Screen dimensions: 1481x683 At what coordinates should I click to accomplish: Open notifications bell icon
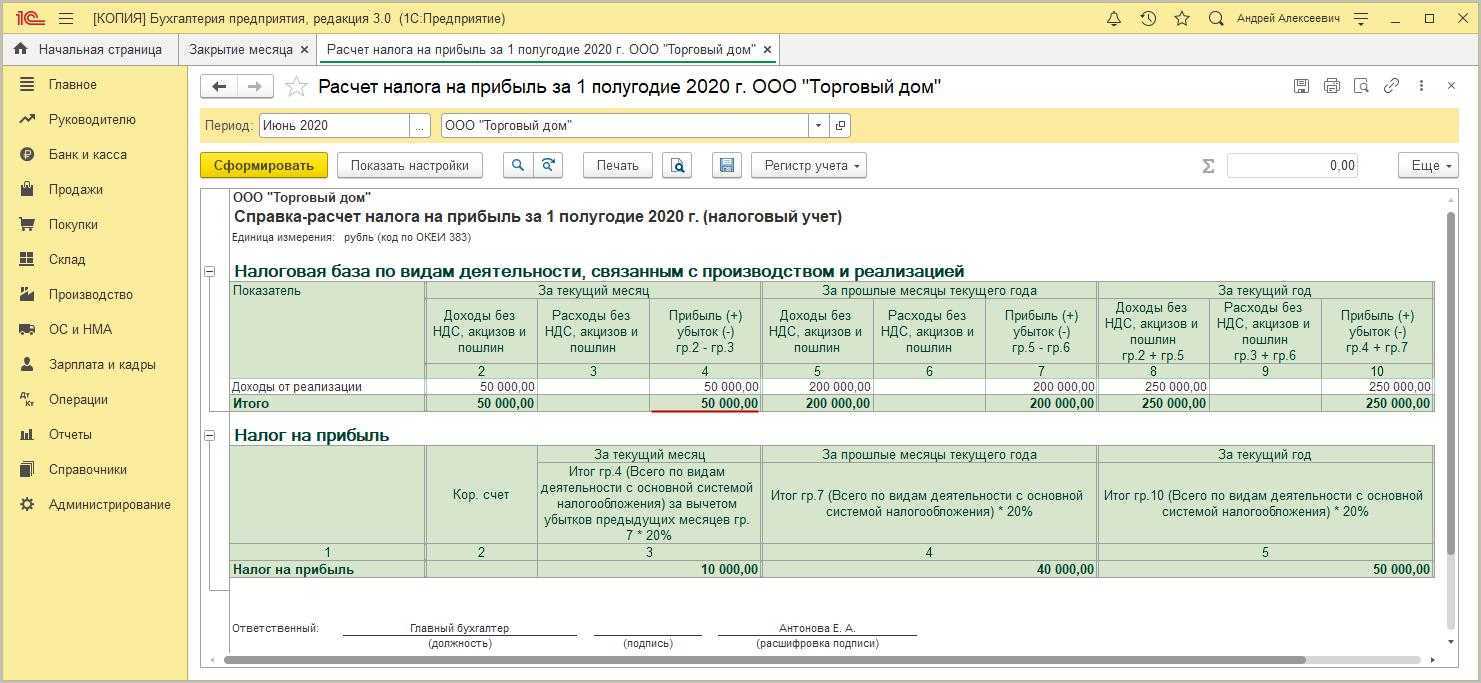1114,18
